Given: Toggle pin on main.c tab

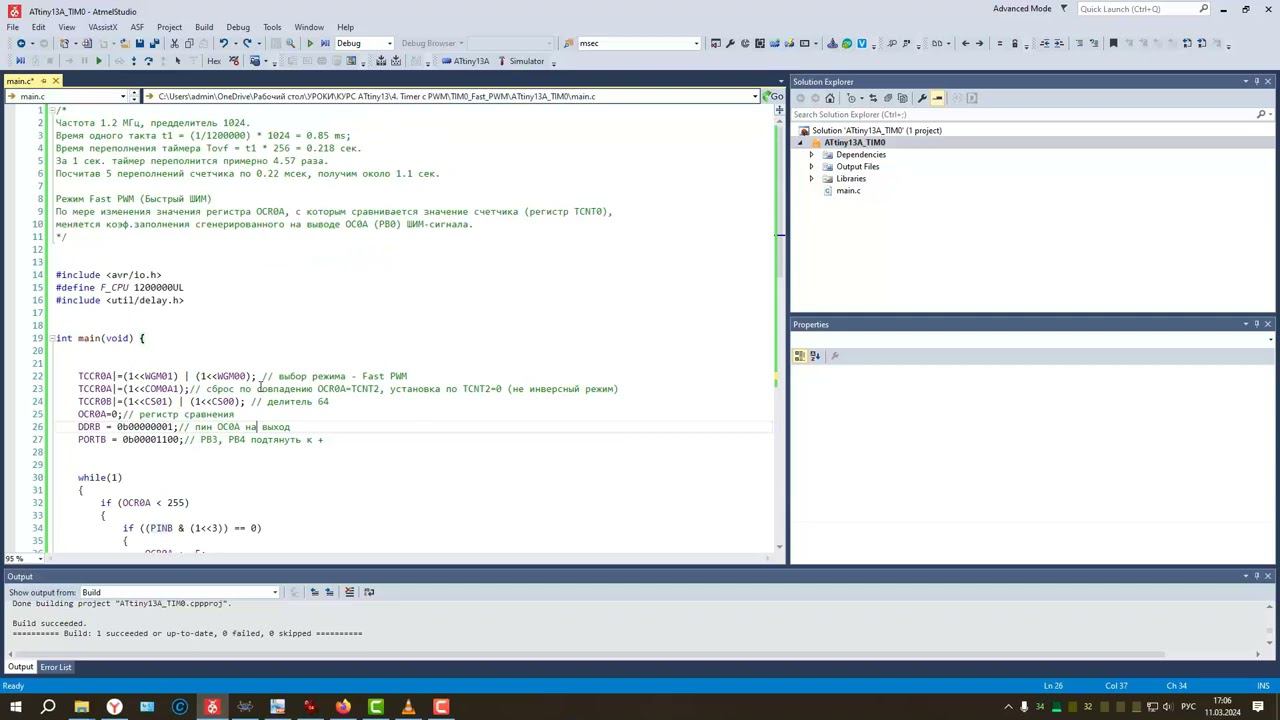Looking at the screenshot, I should click(x=43, y=81).
